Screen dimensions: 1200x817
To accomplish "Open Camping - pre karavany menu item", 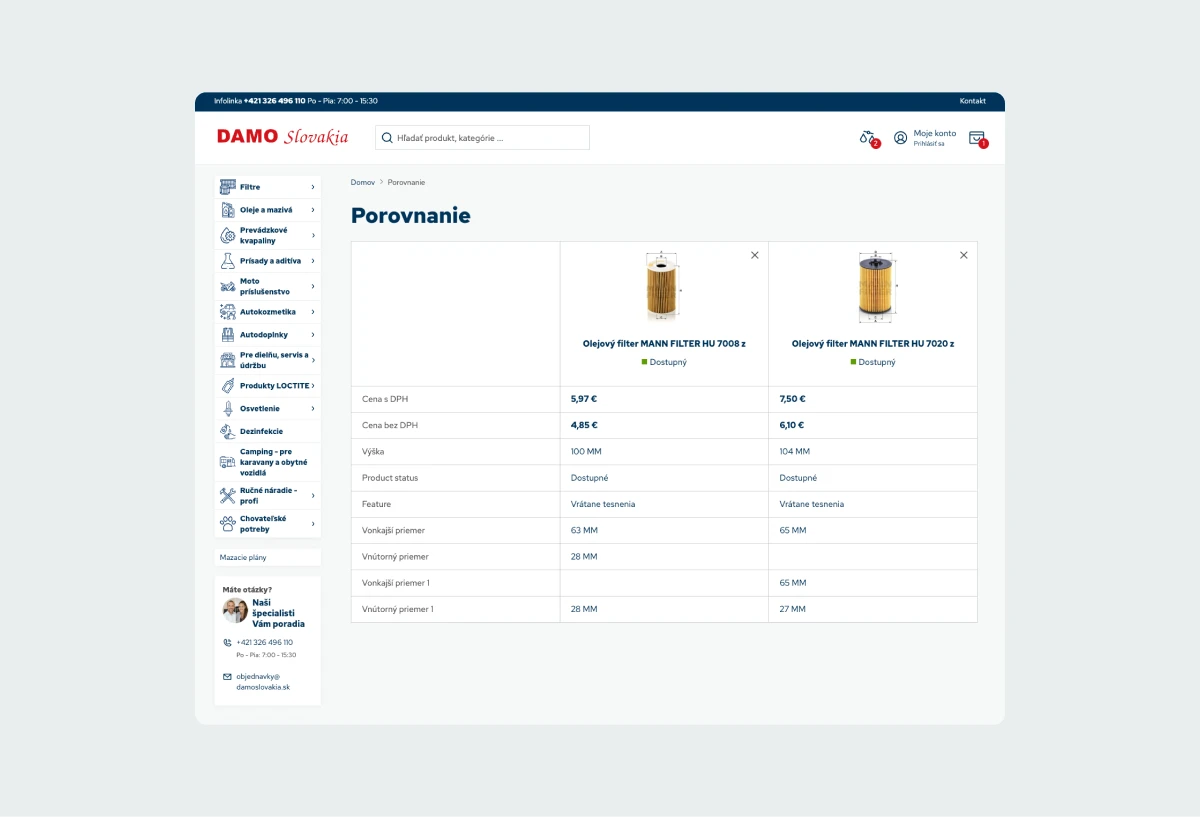I will 268,462.
